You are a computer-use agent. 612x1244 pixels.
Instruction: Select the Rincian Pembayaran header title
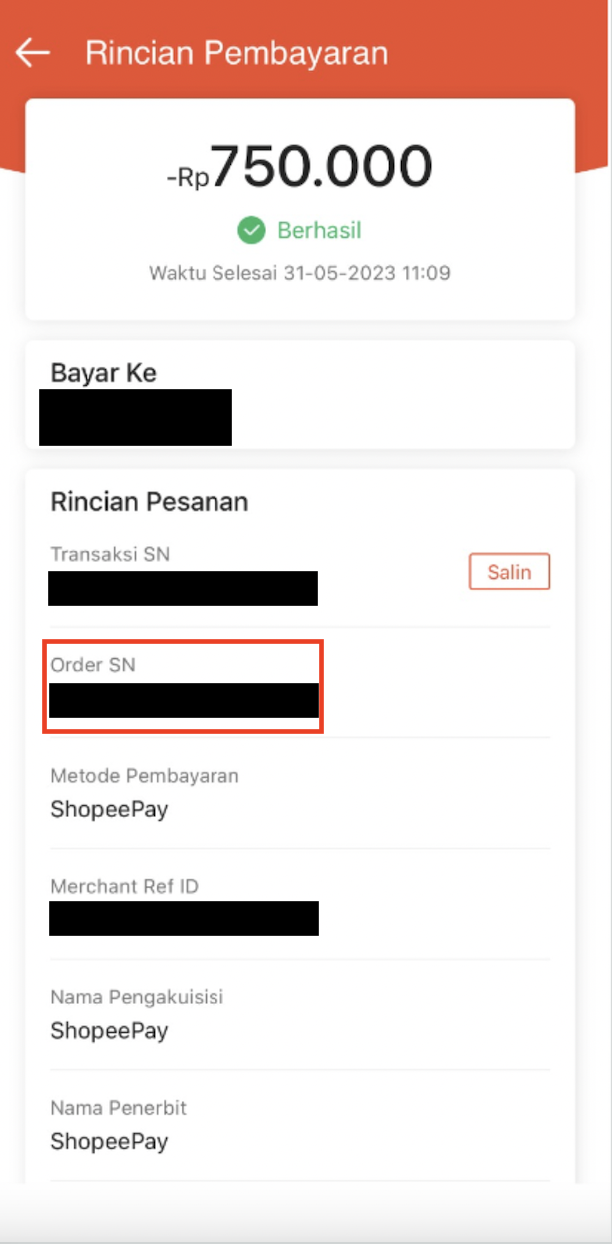point(236,53)
